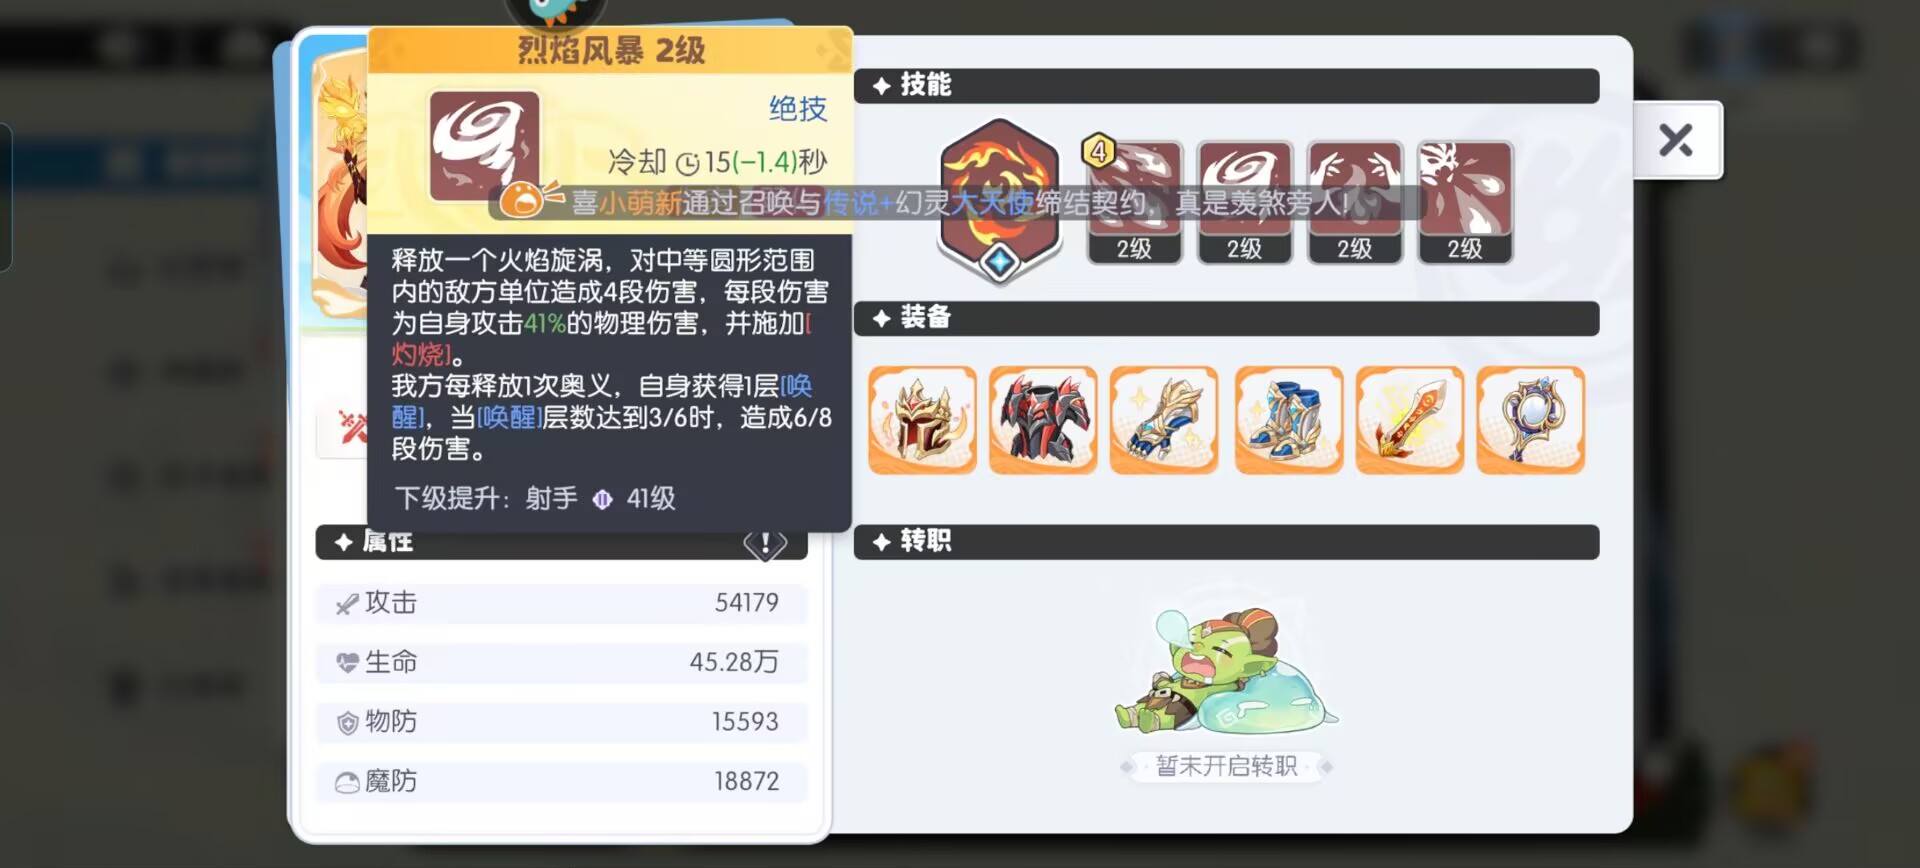Tap the scrolling announcement banner
This screenshot has height=868, width=1920.
(957, 203)
